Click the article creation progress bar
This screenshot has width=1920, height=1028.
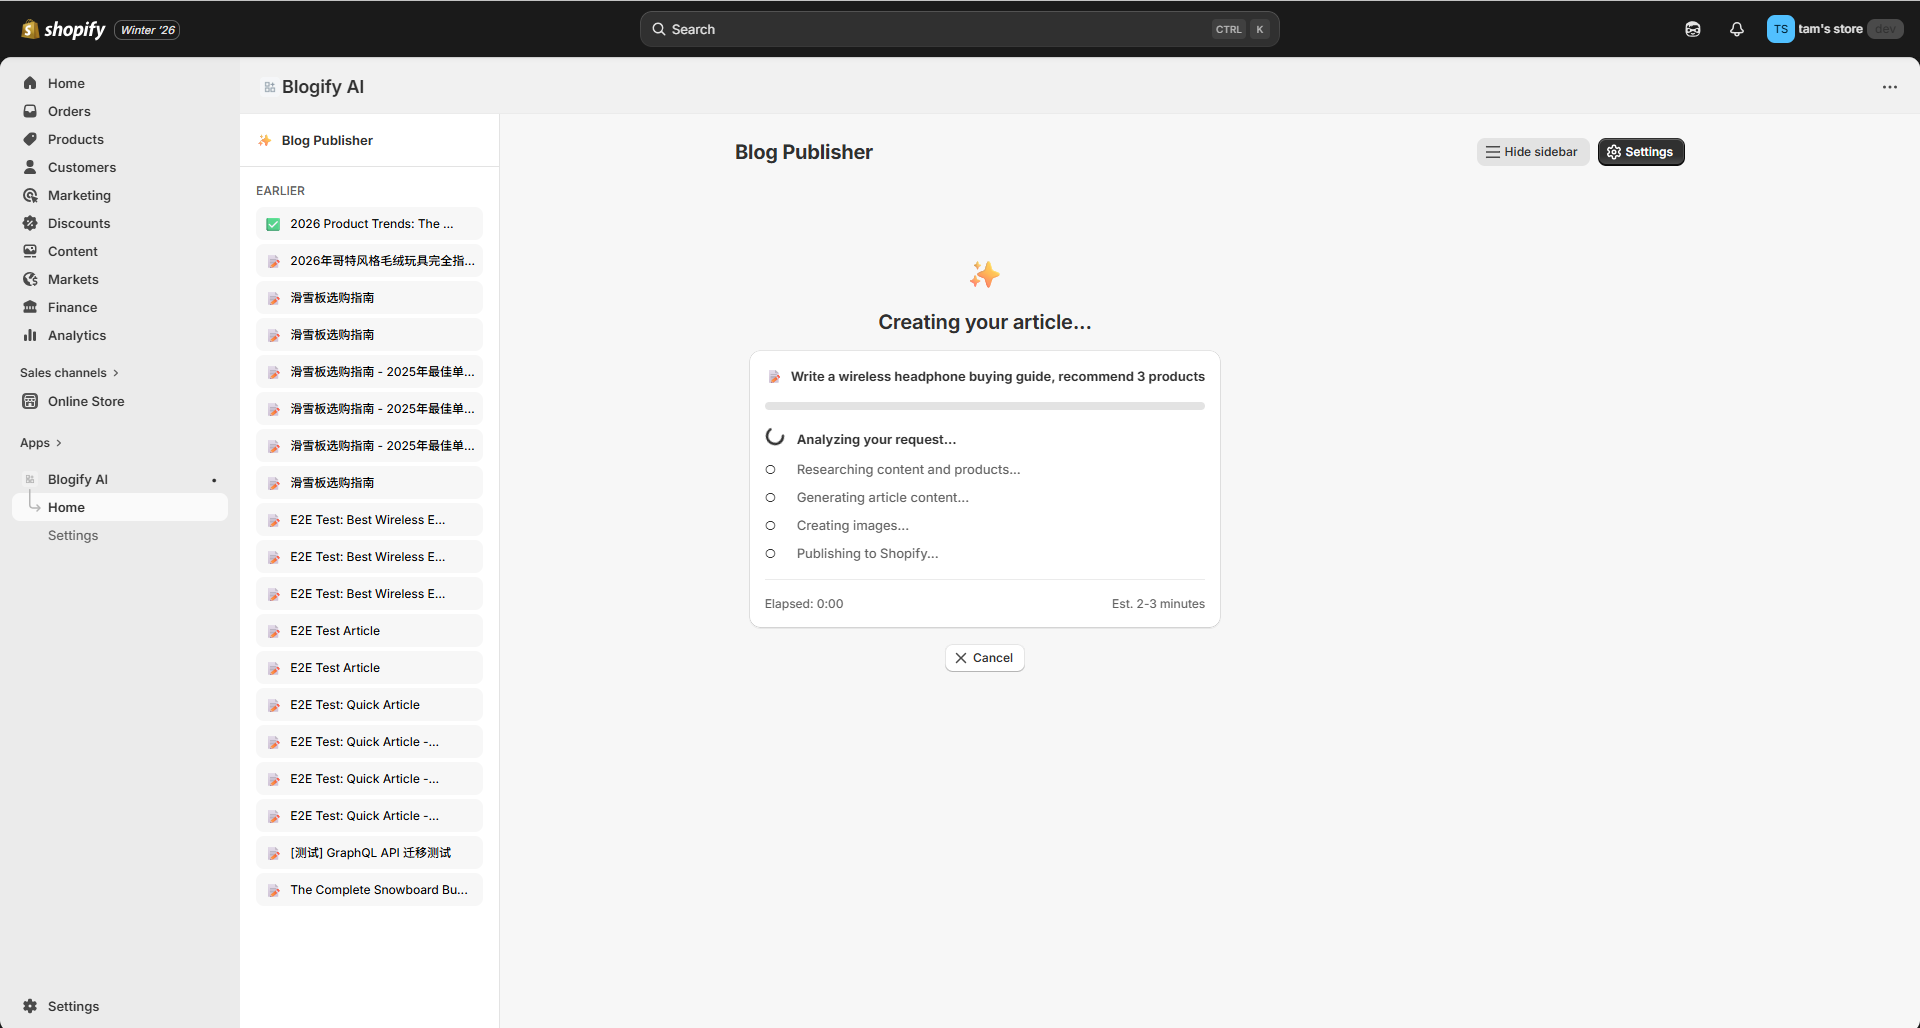(x=984, y=405)
